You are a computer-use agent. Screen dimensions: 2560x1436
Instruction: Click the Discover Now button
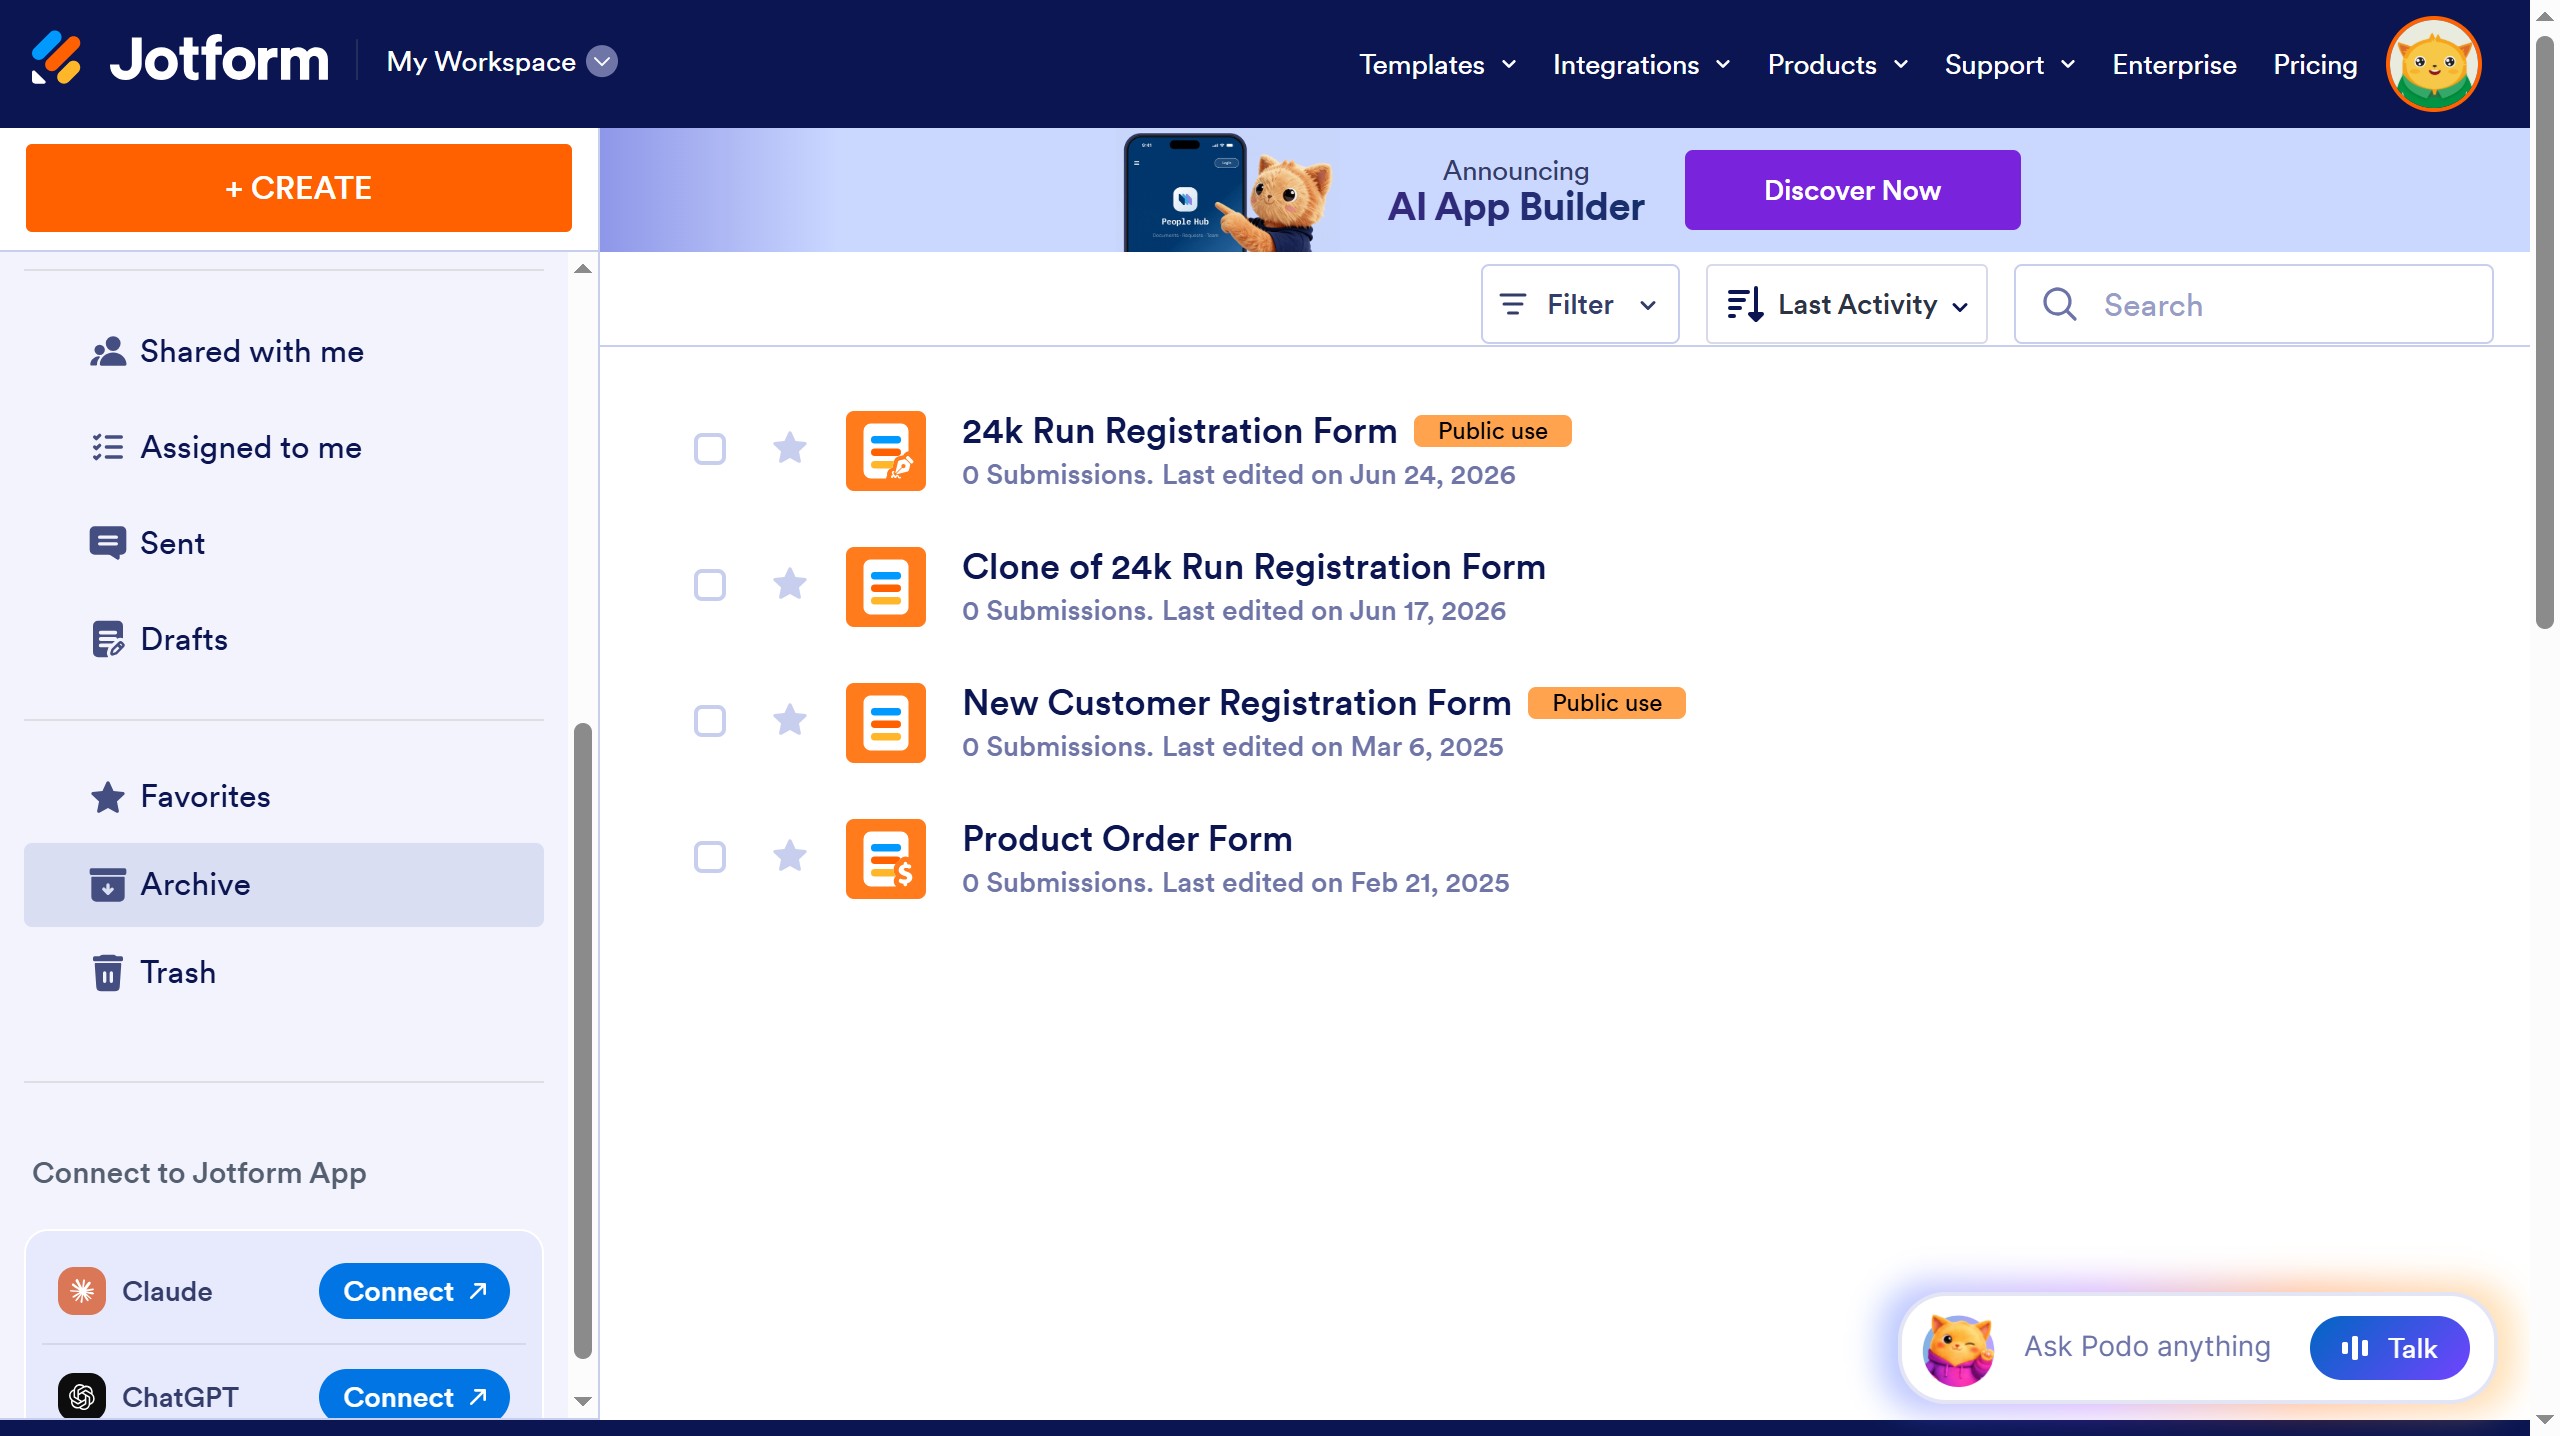pos(1852,190)
